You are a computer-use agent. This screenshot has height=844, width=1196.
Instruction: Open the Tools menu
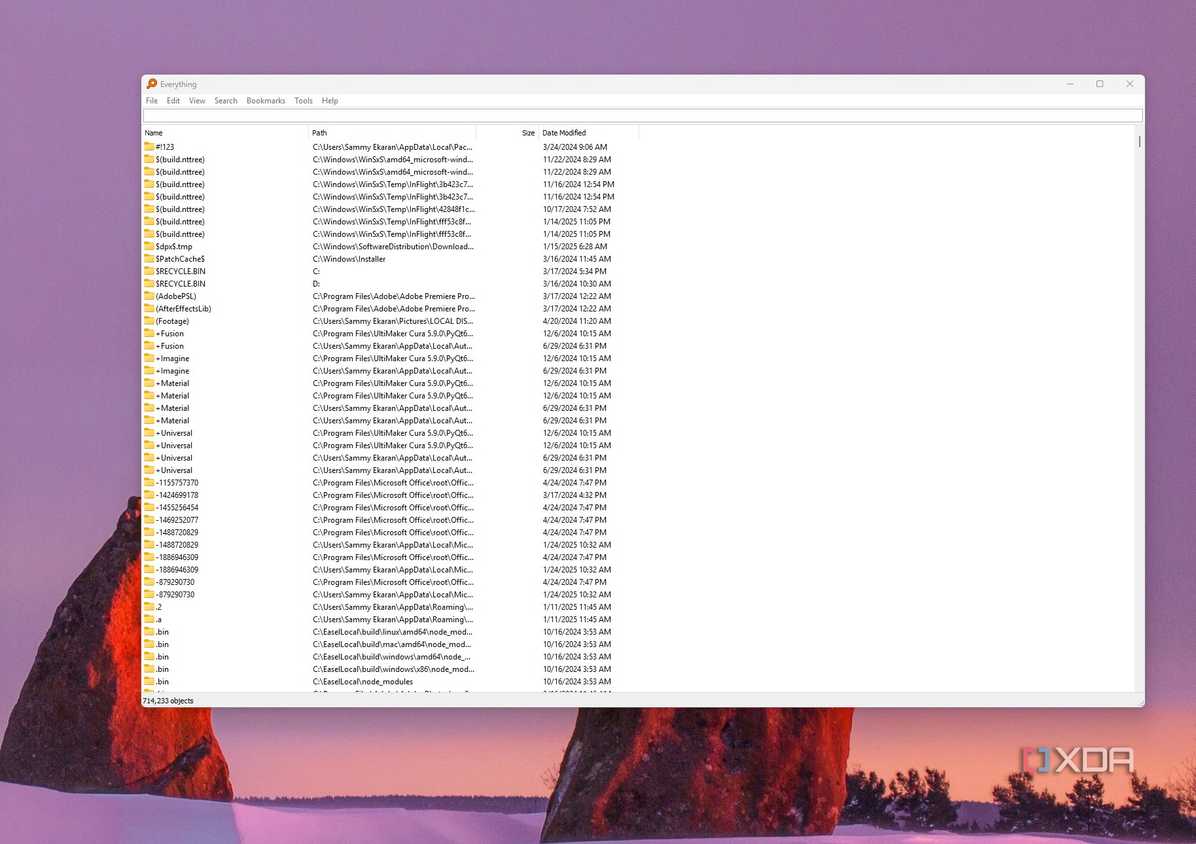click(304, 101)
